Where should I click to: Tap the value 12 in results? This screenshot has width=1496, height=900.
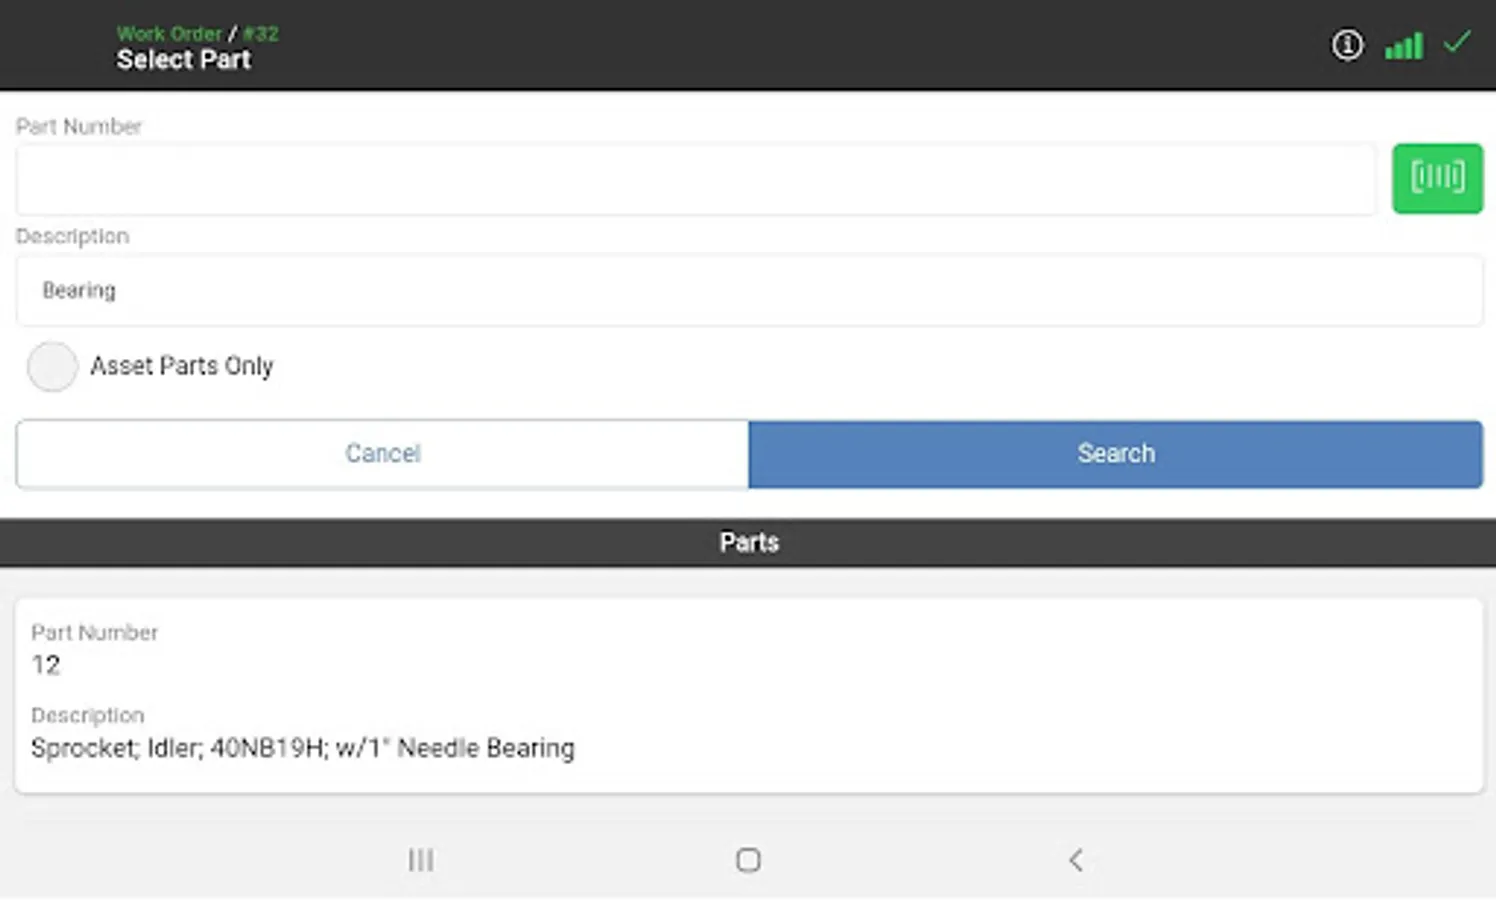pos(46,665)
